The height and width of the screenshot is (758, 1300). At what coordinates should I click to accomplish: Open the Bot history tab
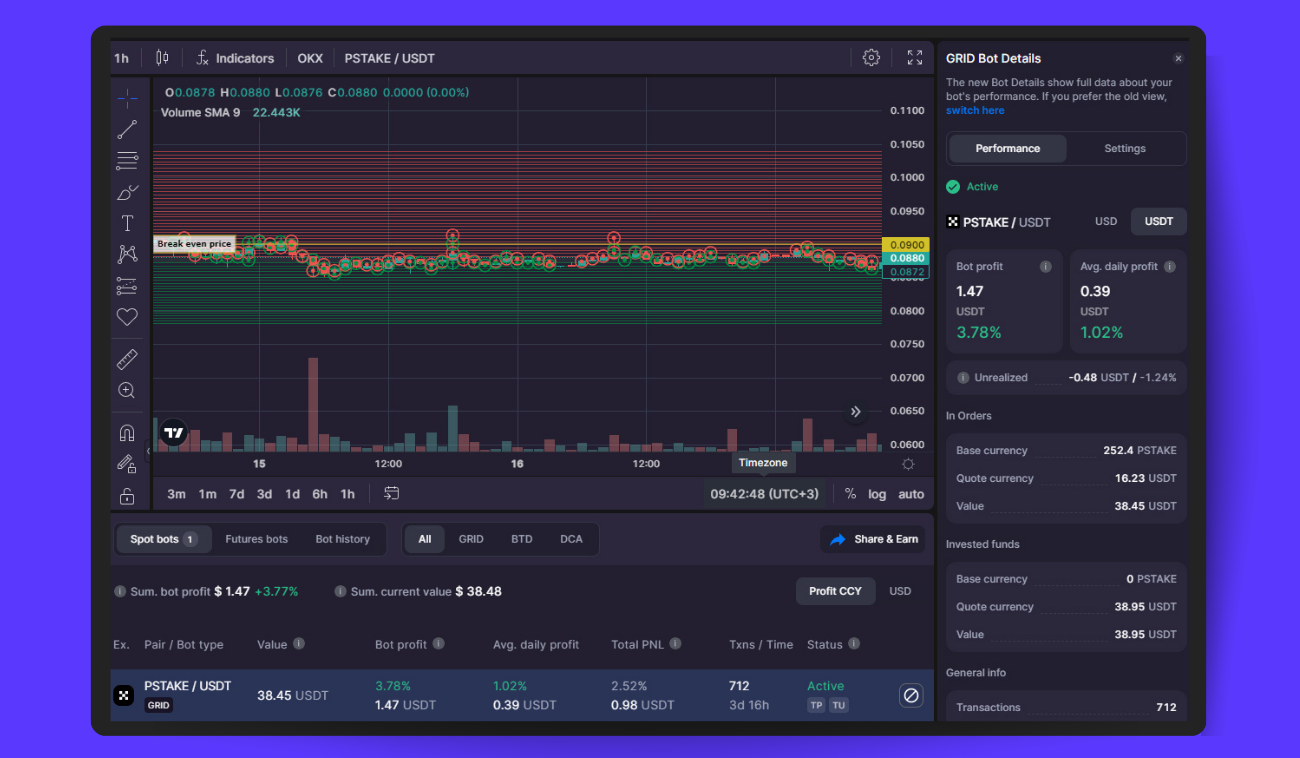coord(343,539)
